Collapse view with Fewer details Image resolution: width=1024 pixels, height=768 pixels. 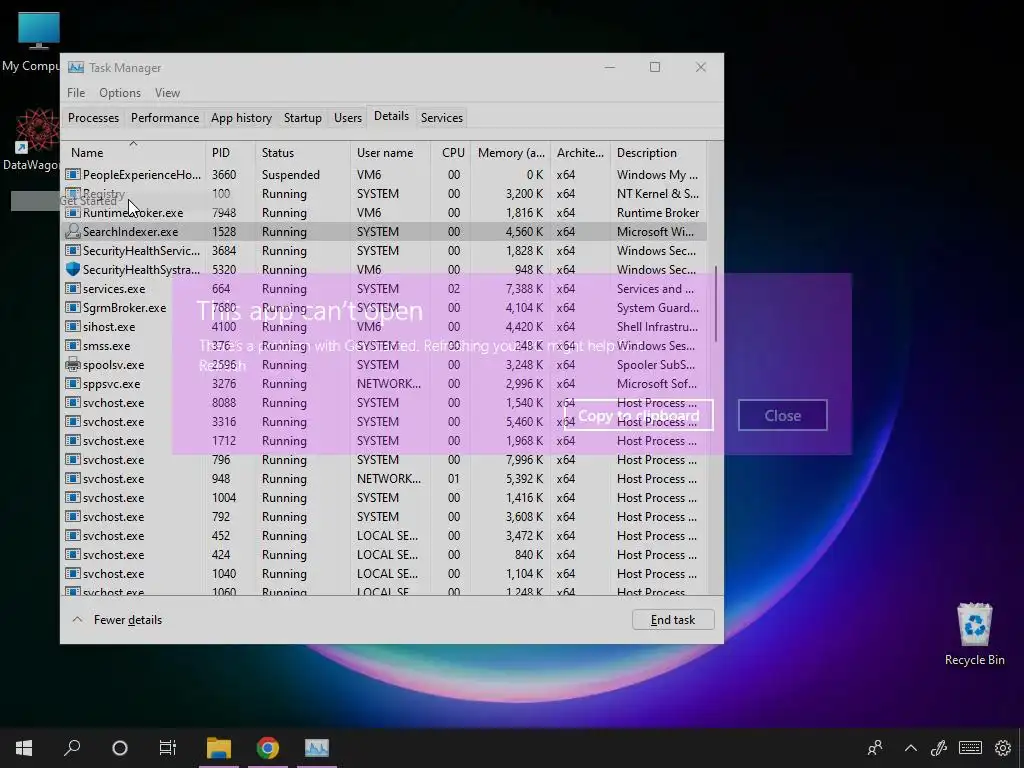pos(117,620)
